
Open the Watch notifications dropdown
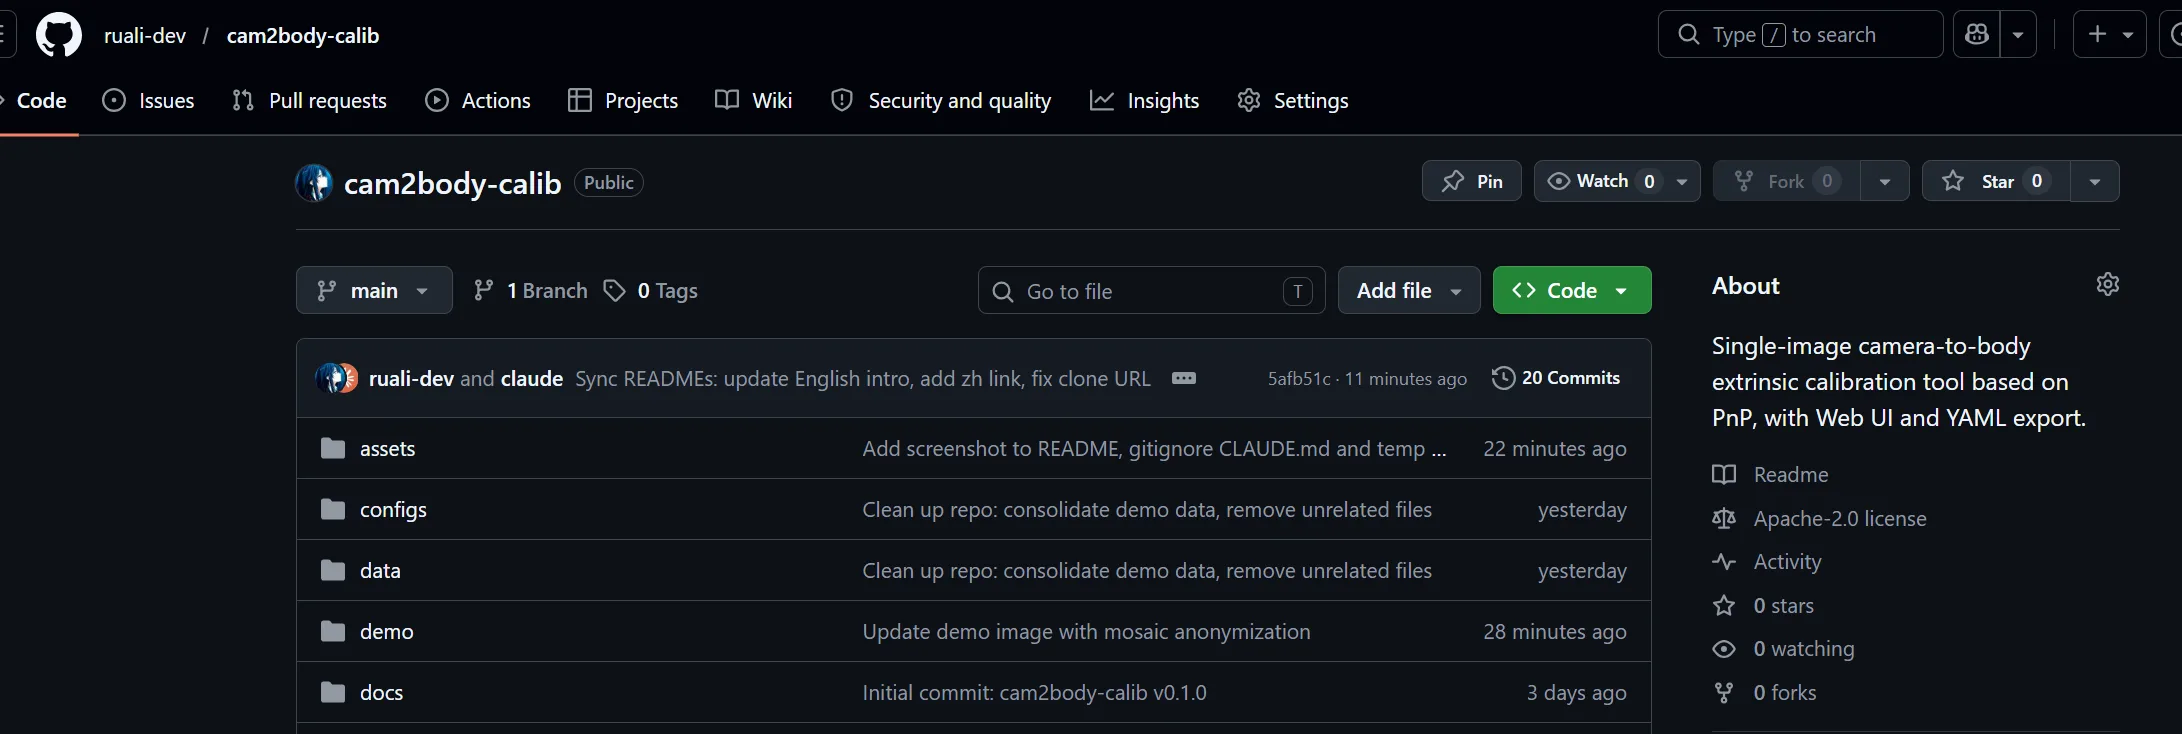pos(1617,181)
